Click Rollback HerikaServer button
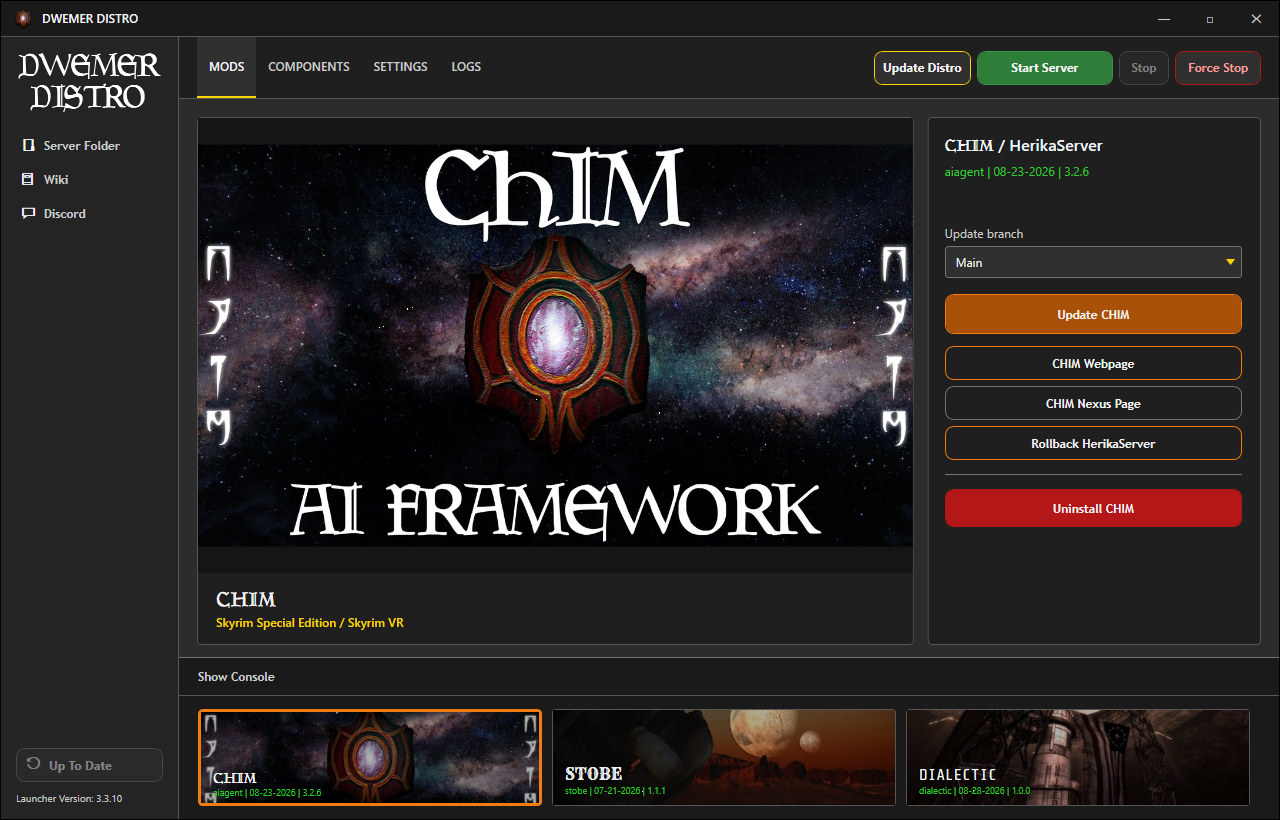 point(1093,443)
